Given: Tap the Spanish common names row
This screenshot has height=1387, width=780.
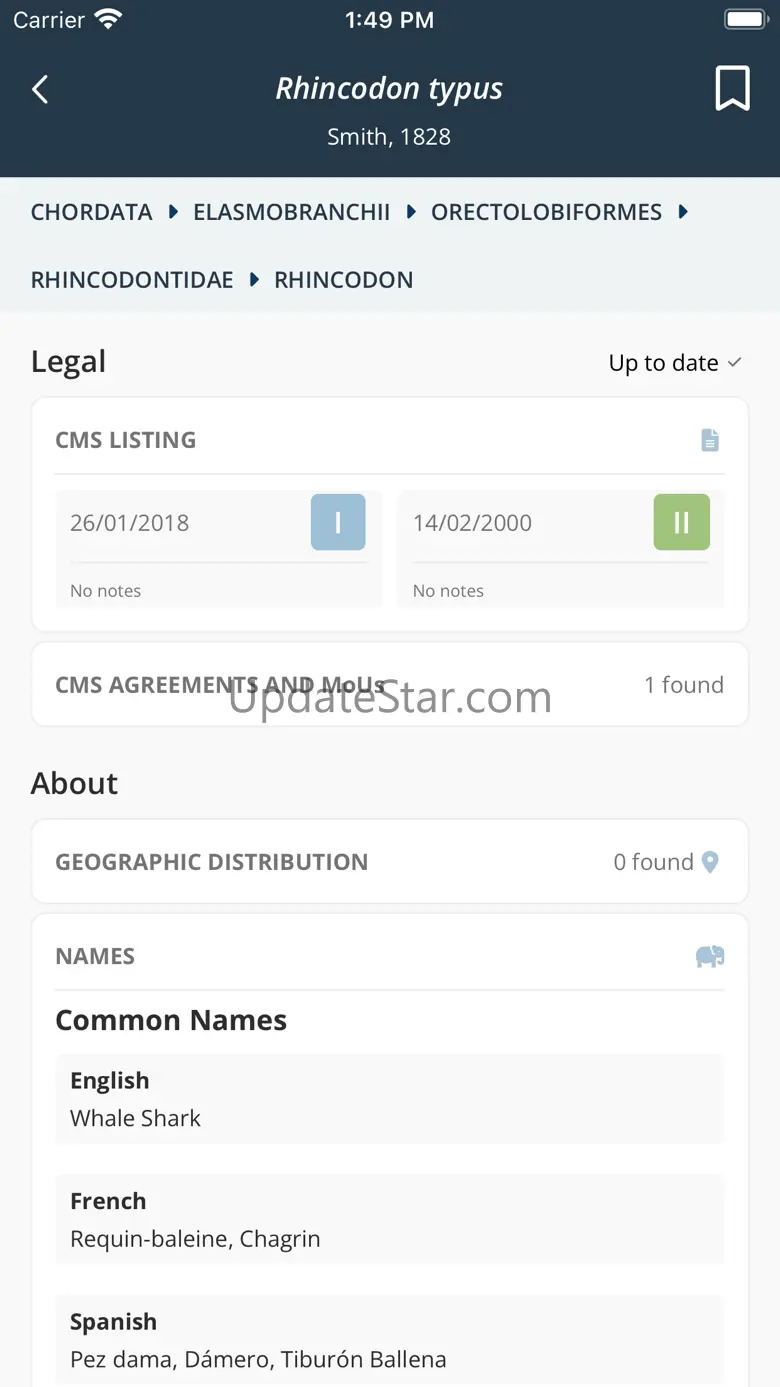Looking at the screenshot, I should [389, 1340].
